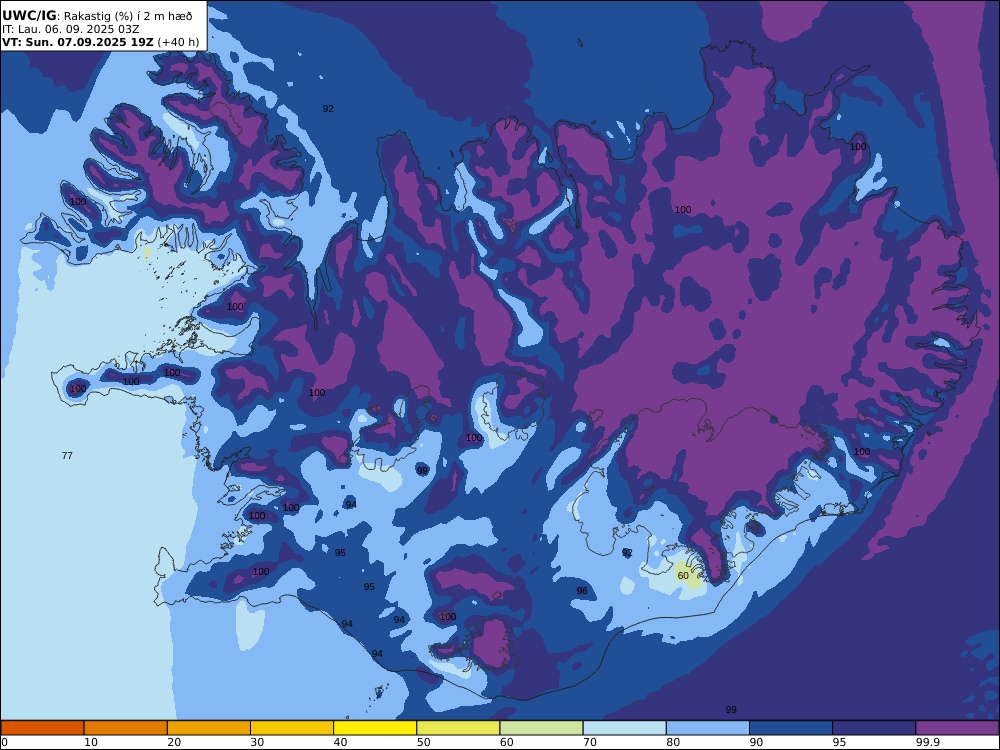Click the 'IT: Lau. 06. 09. 2025 03Z' line
Viewport: 1000px width, 750px height.
tap(70, 29)
